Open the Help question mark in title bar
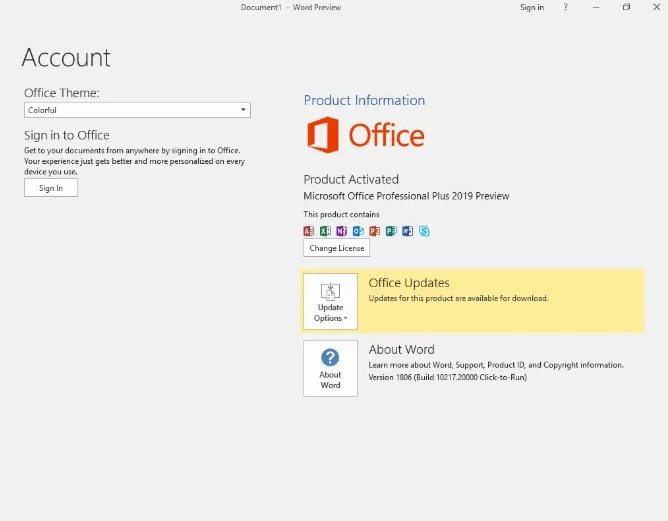Image resolution: width=668 pixels, height=521 pixels. click(565, 7)
